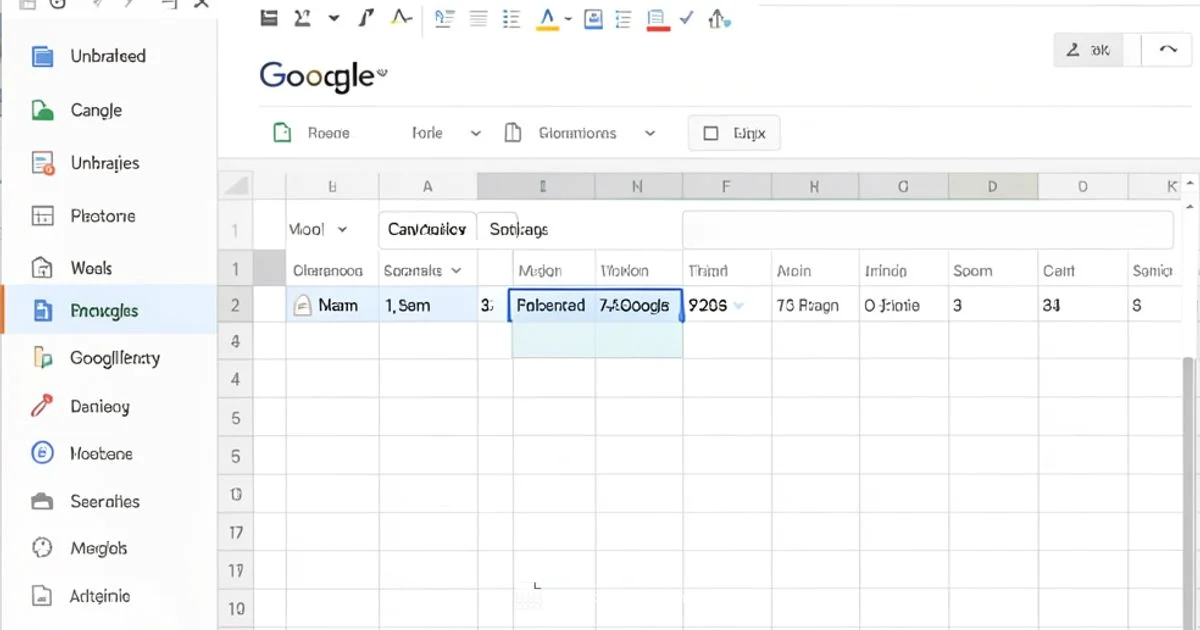Toggle the Bhjx checkbox
The image size is (1200, 630).
711,133
